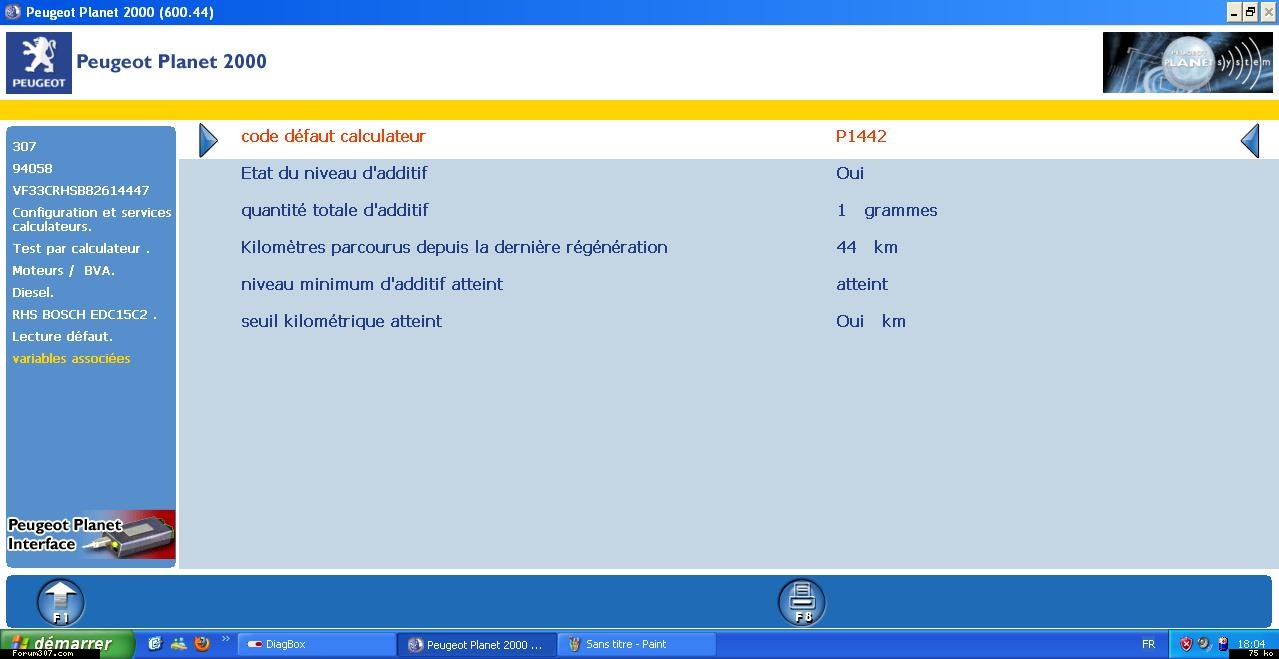
Task: Click 'Test par calculateur' in sidebar
Action: (81, 249)
